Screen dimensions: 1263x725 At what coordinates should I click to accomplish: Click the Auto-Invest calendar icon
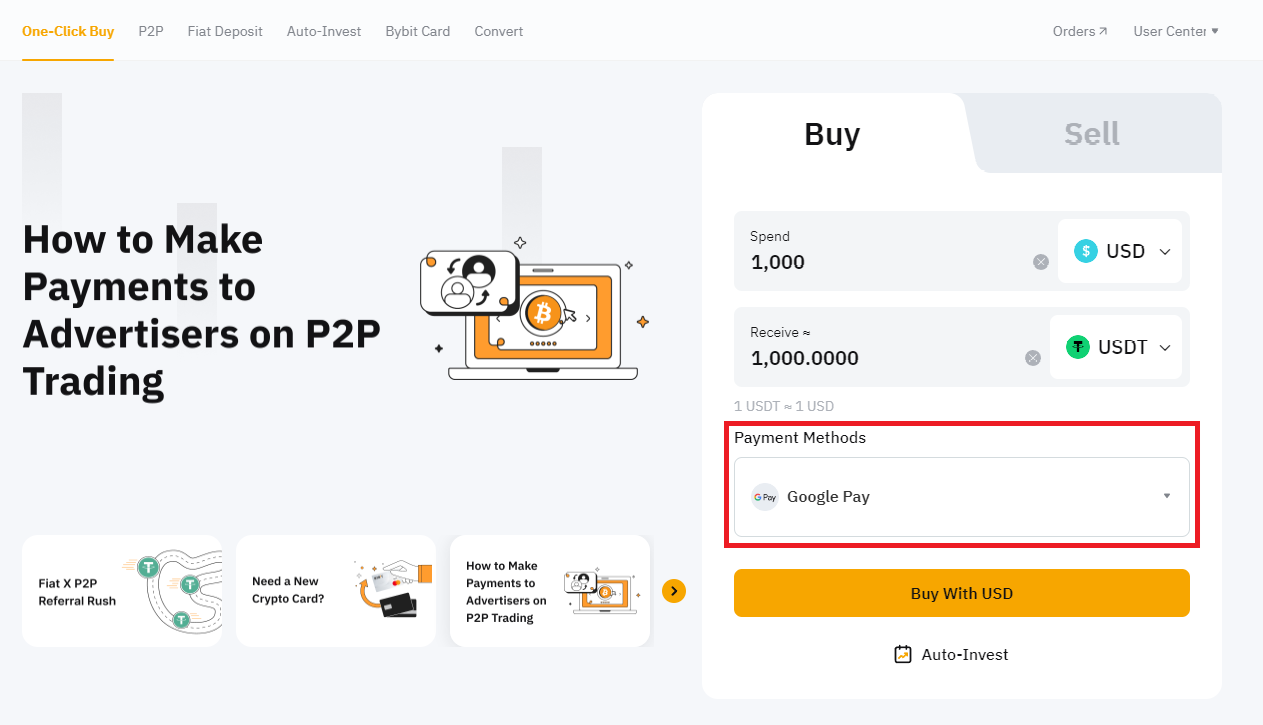pos(903,654)
